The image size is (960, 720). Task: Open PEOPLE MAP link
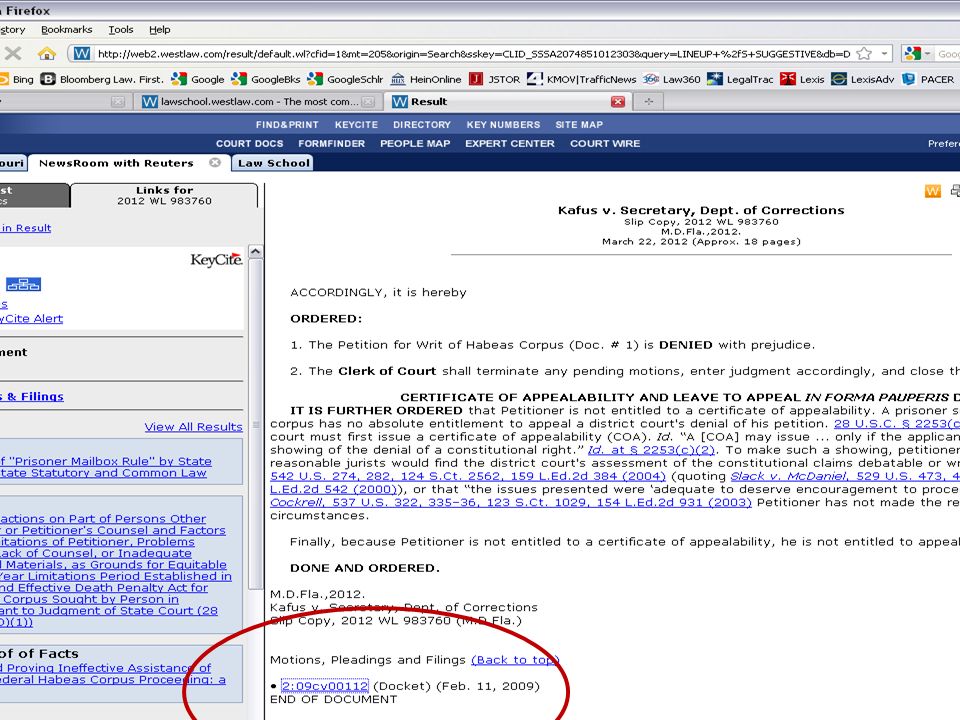pyautogui.click(x=415, y=143)
